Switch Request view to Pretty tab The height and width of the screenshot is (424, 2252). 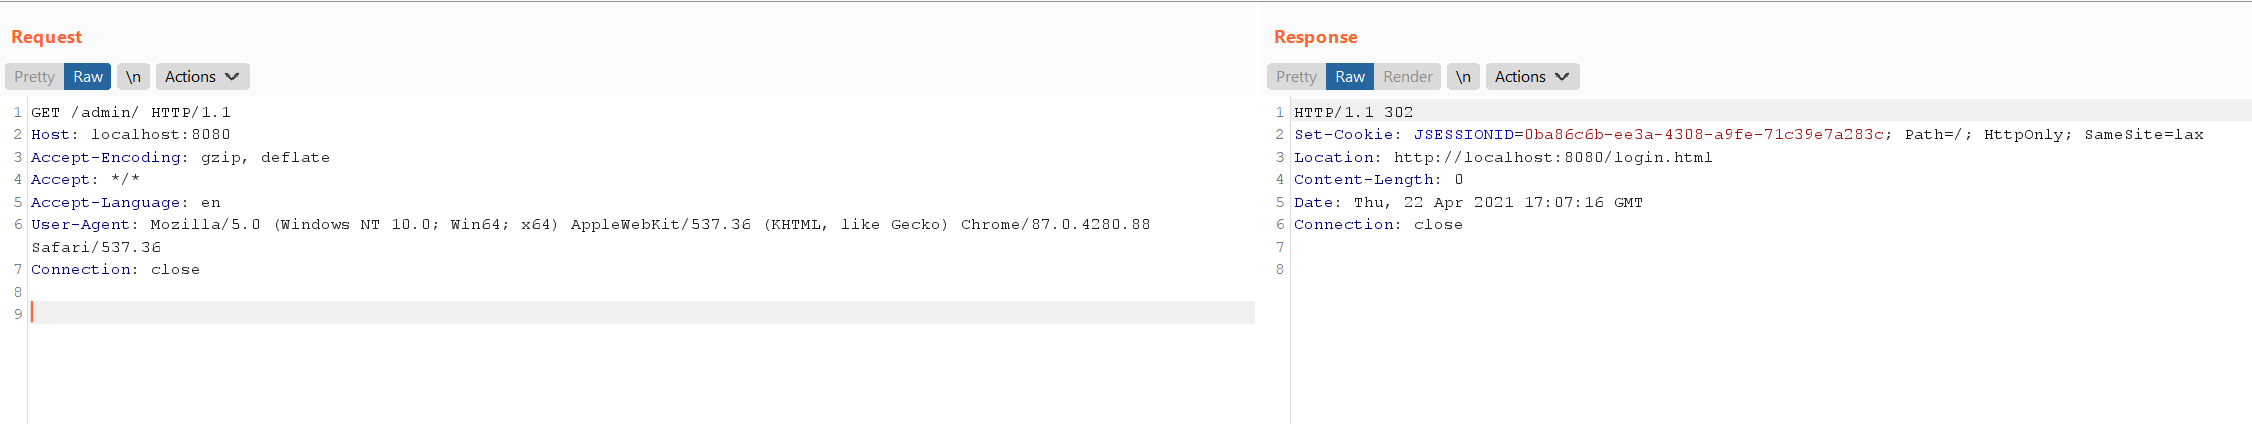34,77
